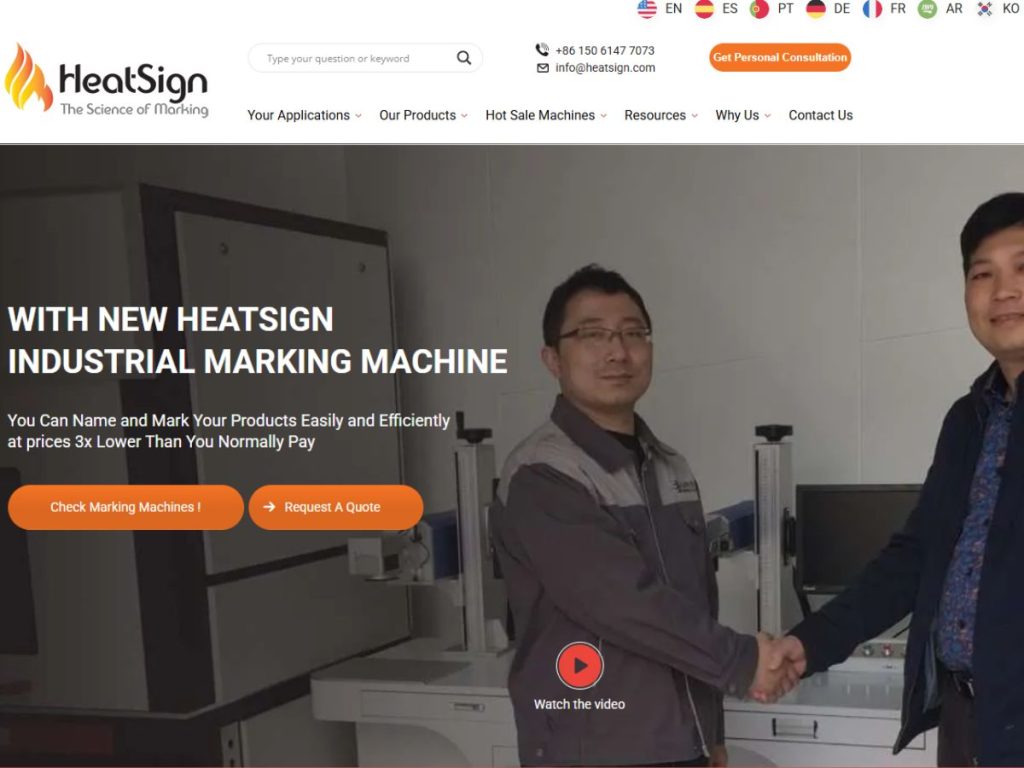Screen dimensions: 1024x768
Task: Select the French flag icon
Action: (872, 8)
